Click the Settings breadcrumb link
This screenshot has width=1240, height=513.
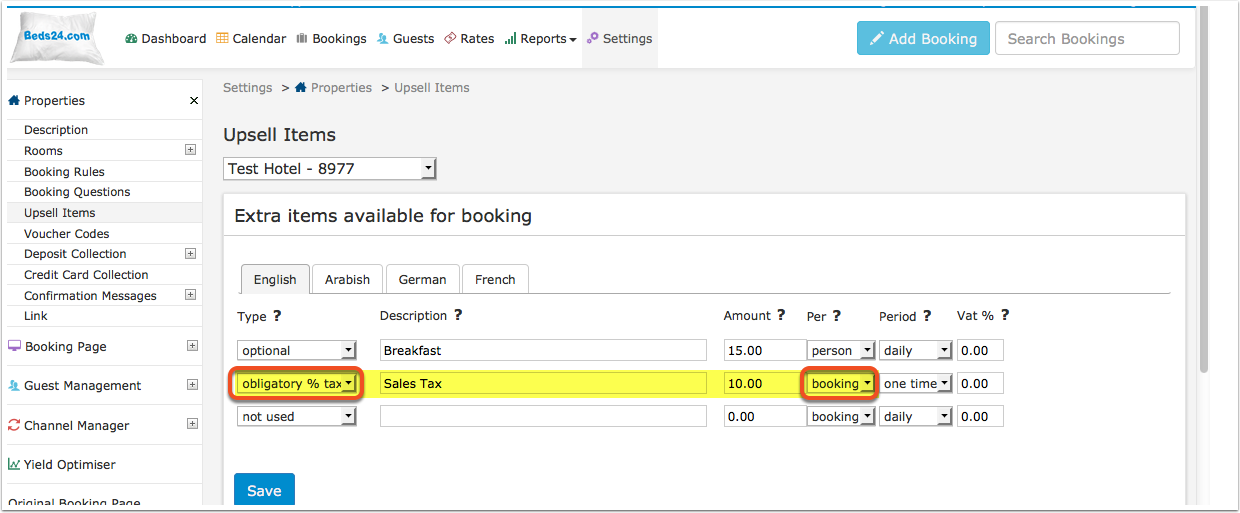247,88
